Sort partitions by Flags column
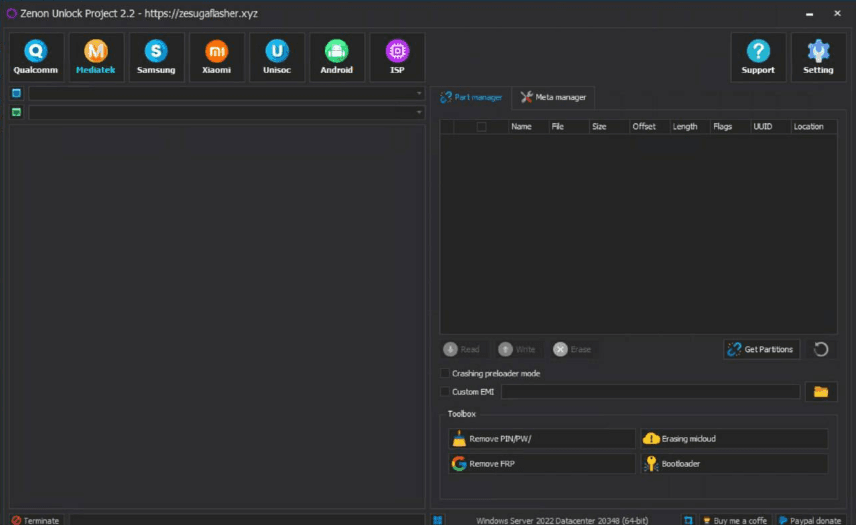This screenshot has height=525, width=856. (730, 127)
